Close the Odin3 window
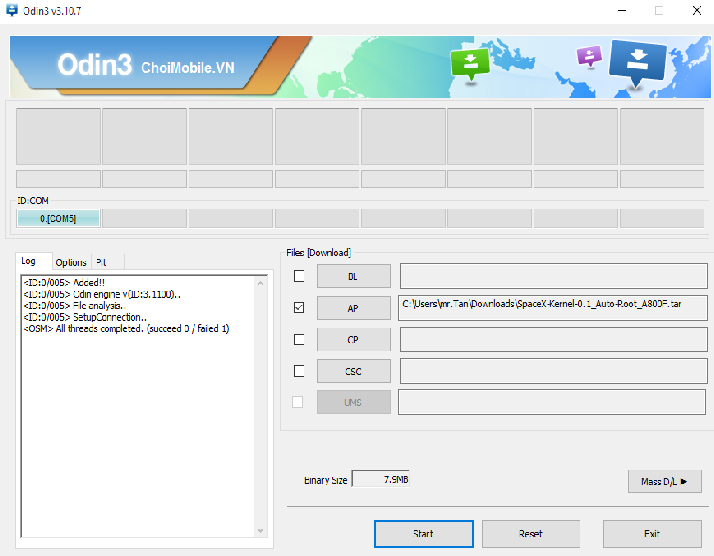Viewport: 714px width, 556px height. [x=697, y=10]
